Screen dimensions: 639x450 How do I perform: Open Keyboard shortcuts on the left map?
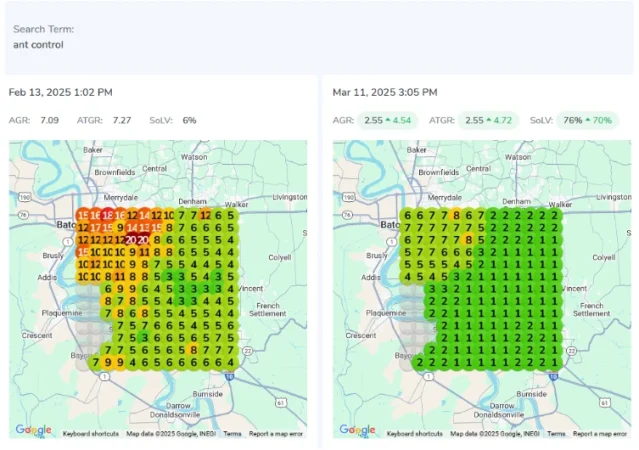point(90,434)
